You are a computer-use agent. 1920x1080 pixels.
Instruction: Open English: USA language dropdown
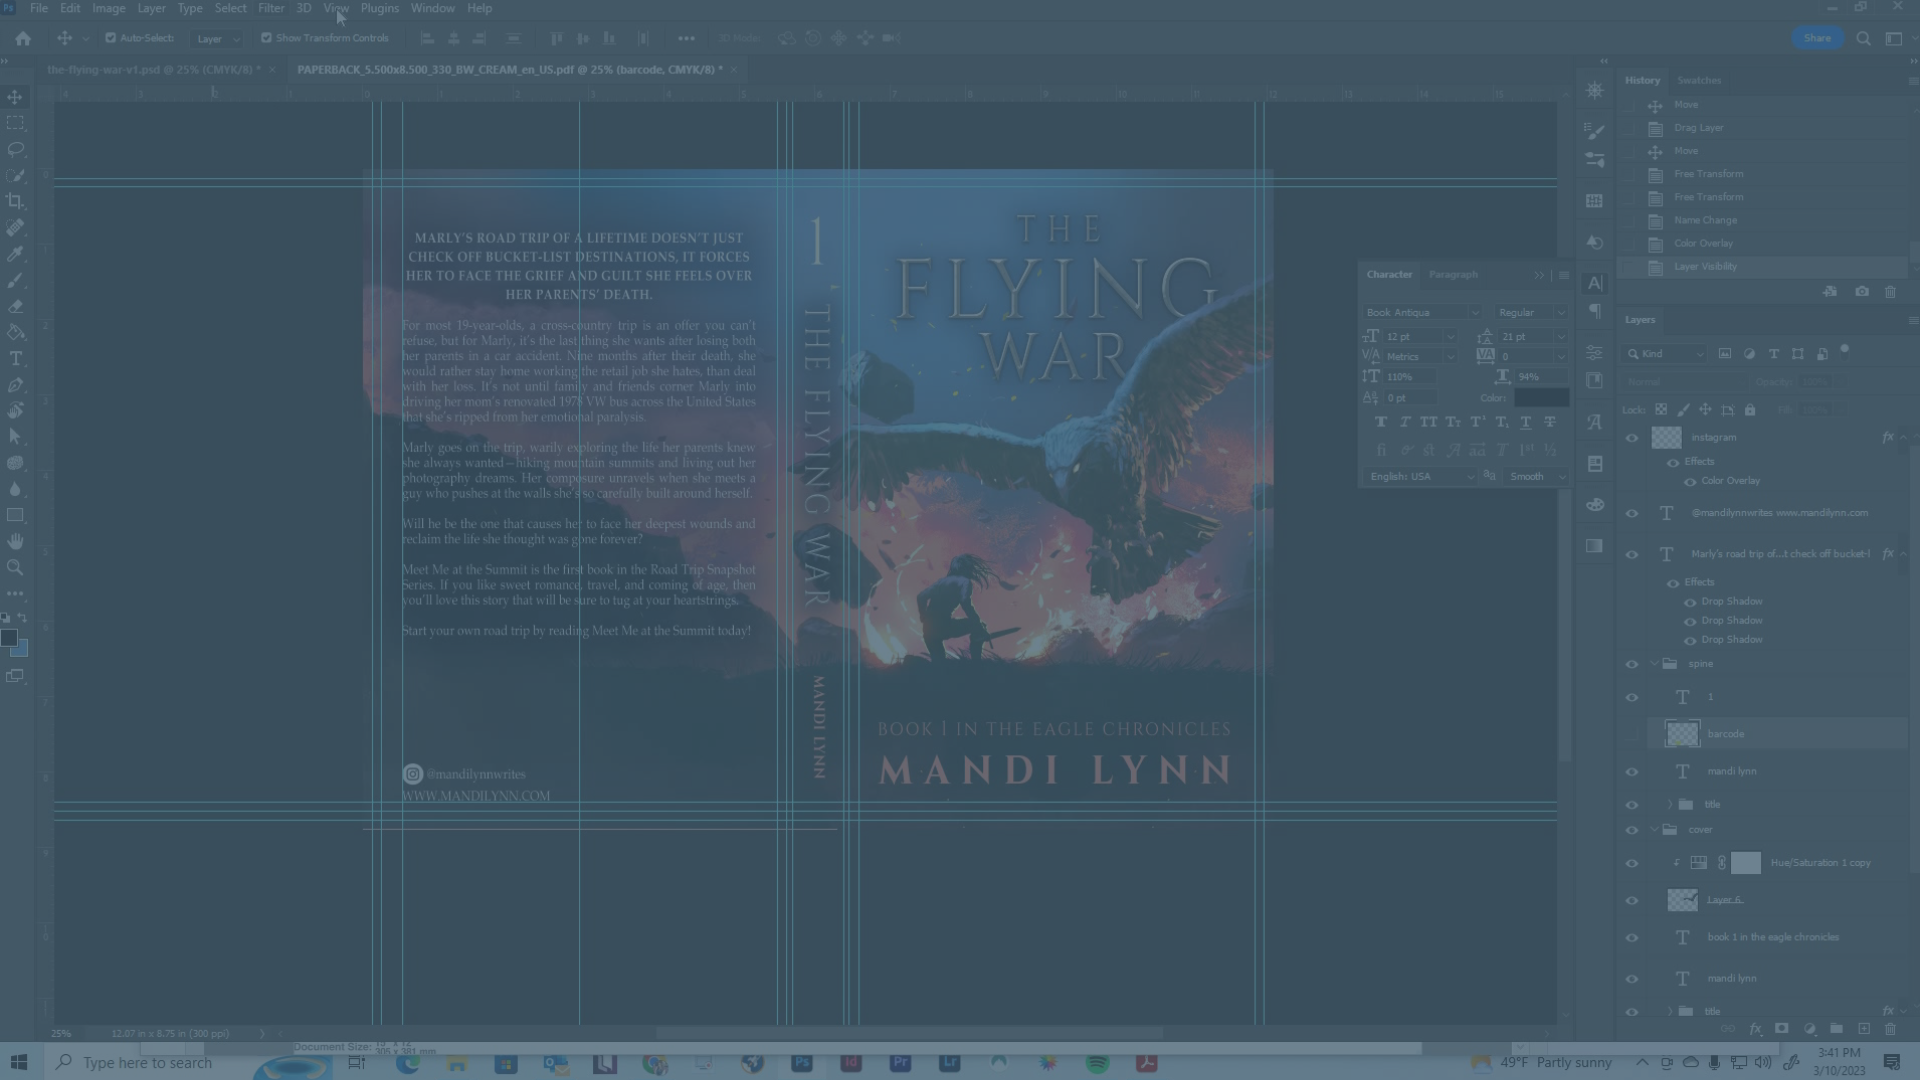1421,477
